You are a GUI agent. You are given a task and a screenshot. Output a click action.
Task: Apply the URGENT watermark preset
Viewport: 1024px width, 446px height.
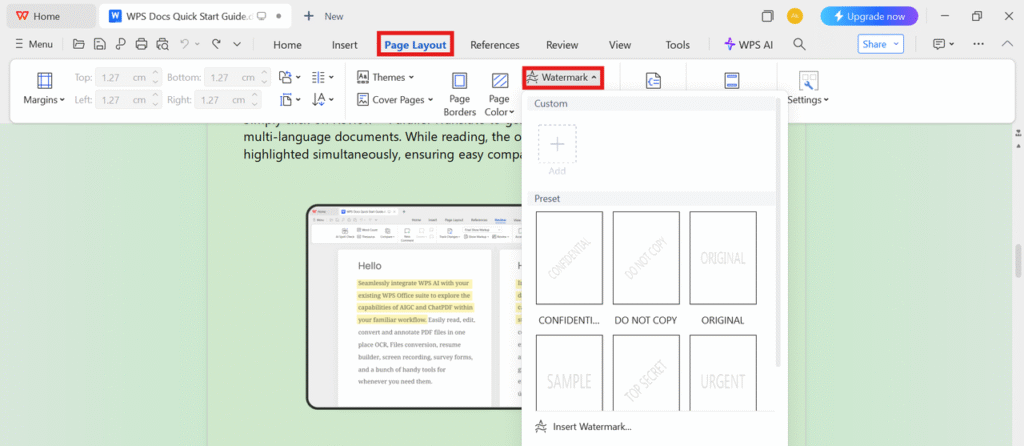(x=723, y=372)
